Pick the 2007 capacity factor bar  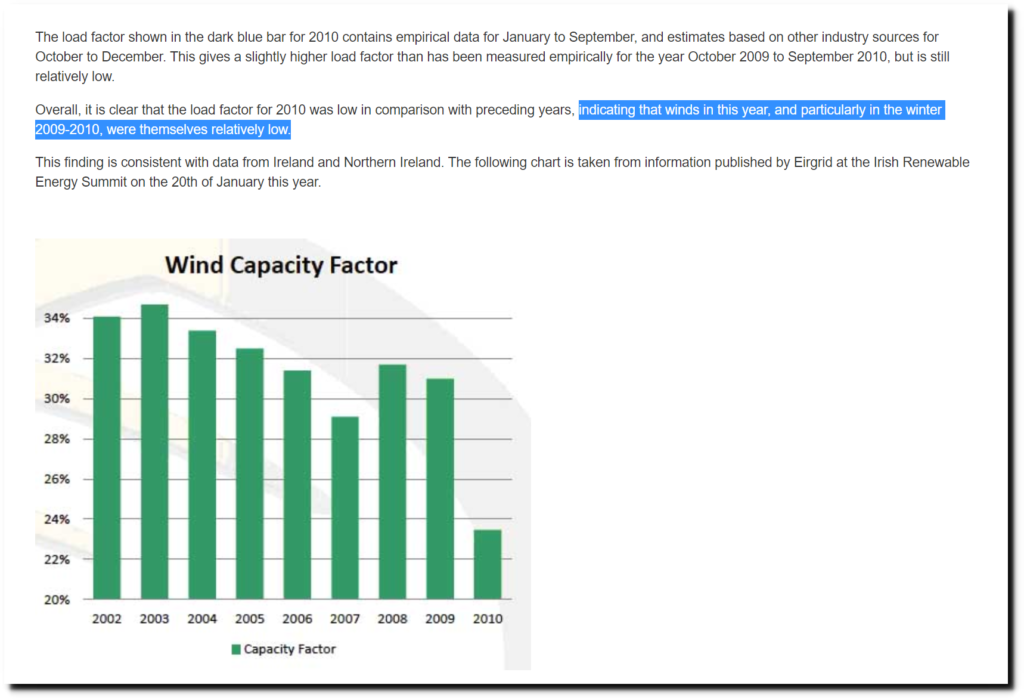[345, 508]
